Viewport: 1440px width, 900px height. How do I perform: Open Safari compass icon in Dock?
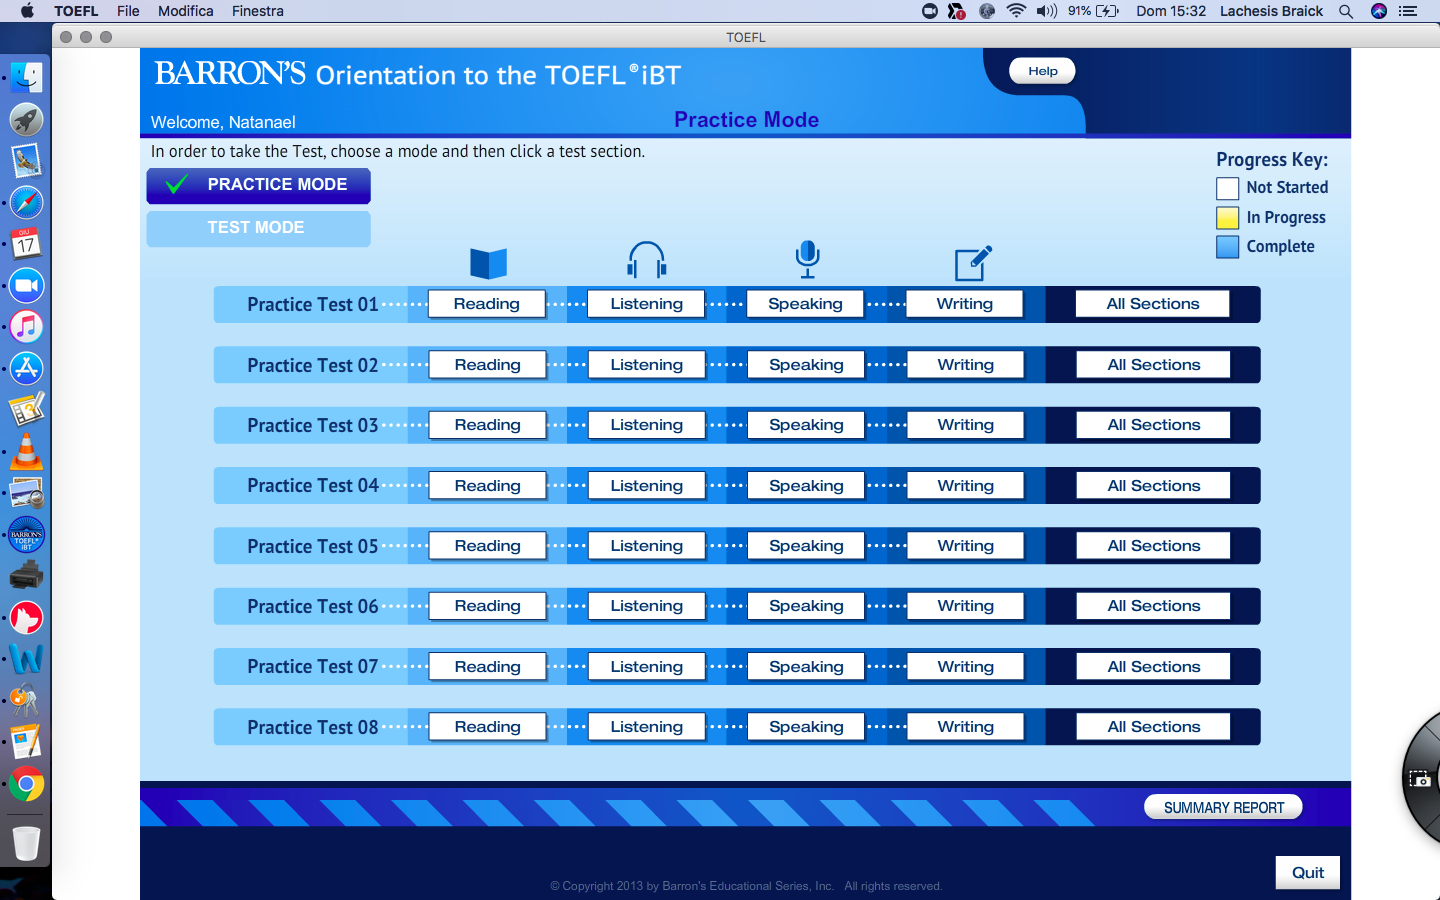26,203
